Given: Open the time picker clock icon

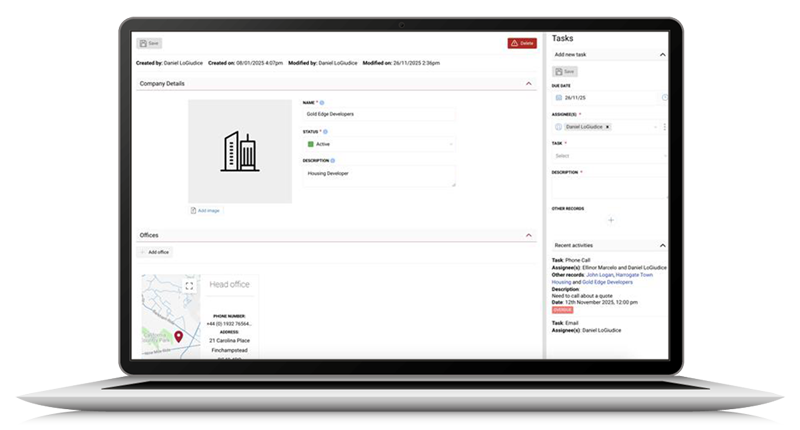Looking at the screenshot, I should pyautogui.click(x=665, y=97).
